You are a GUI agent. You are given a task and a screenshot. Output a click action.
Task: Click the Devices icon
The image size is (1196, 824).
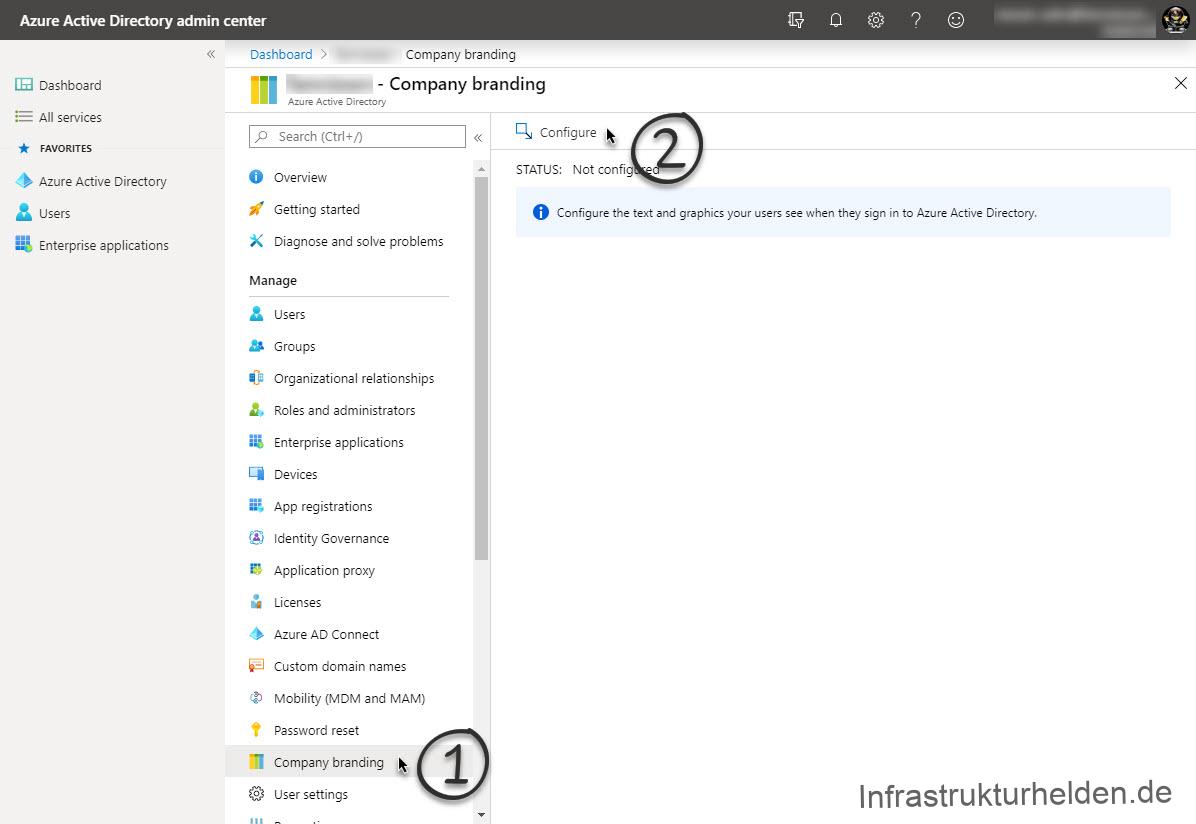point(256,474)
